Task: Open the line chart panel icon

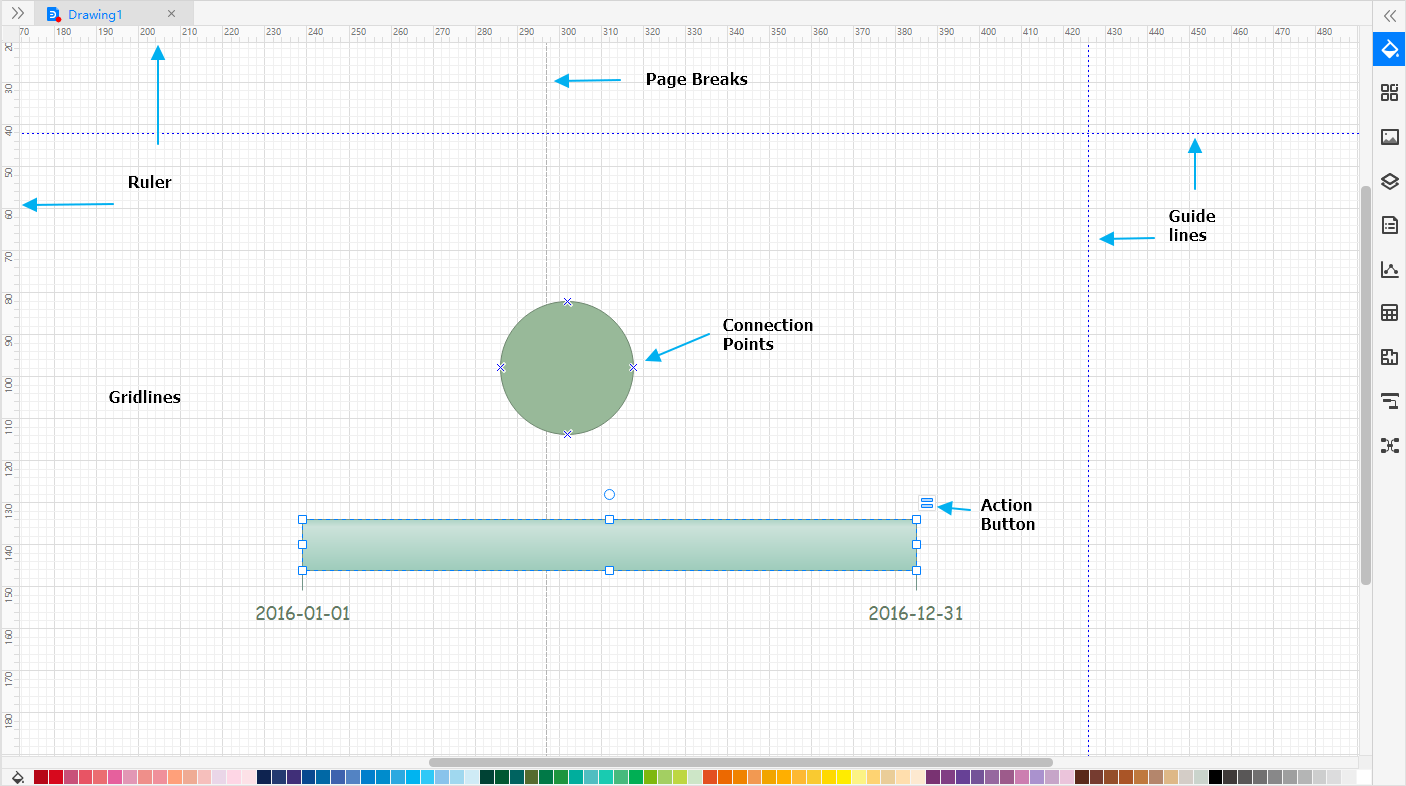Action: tap(1389, 269)
